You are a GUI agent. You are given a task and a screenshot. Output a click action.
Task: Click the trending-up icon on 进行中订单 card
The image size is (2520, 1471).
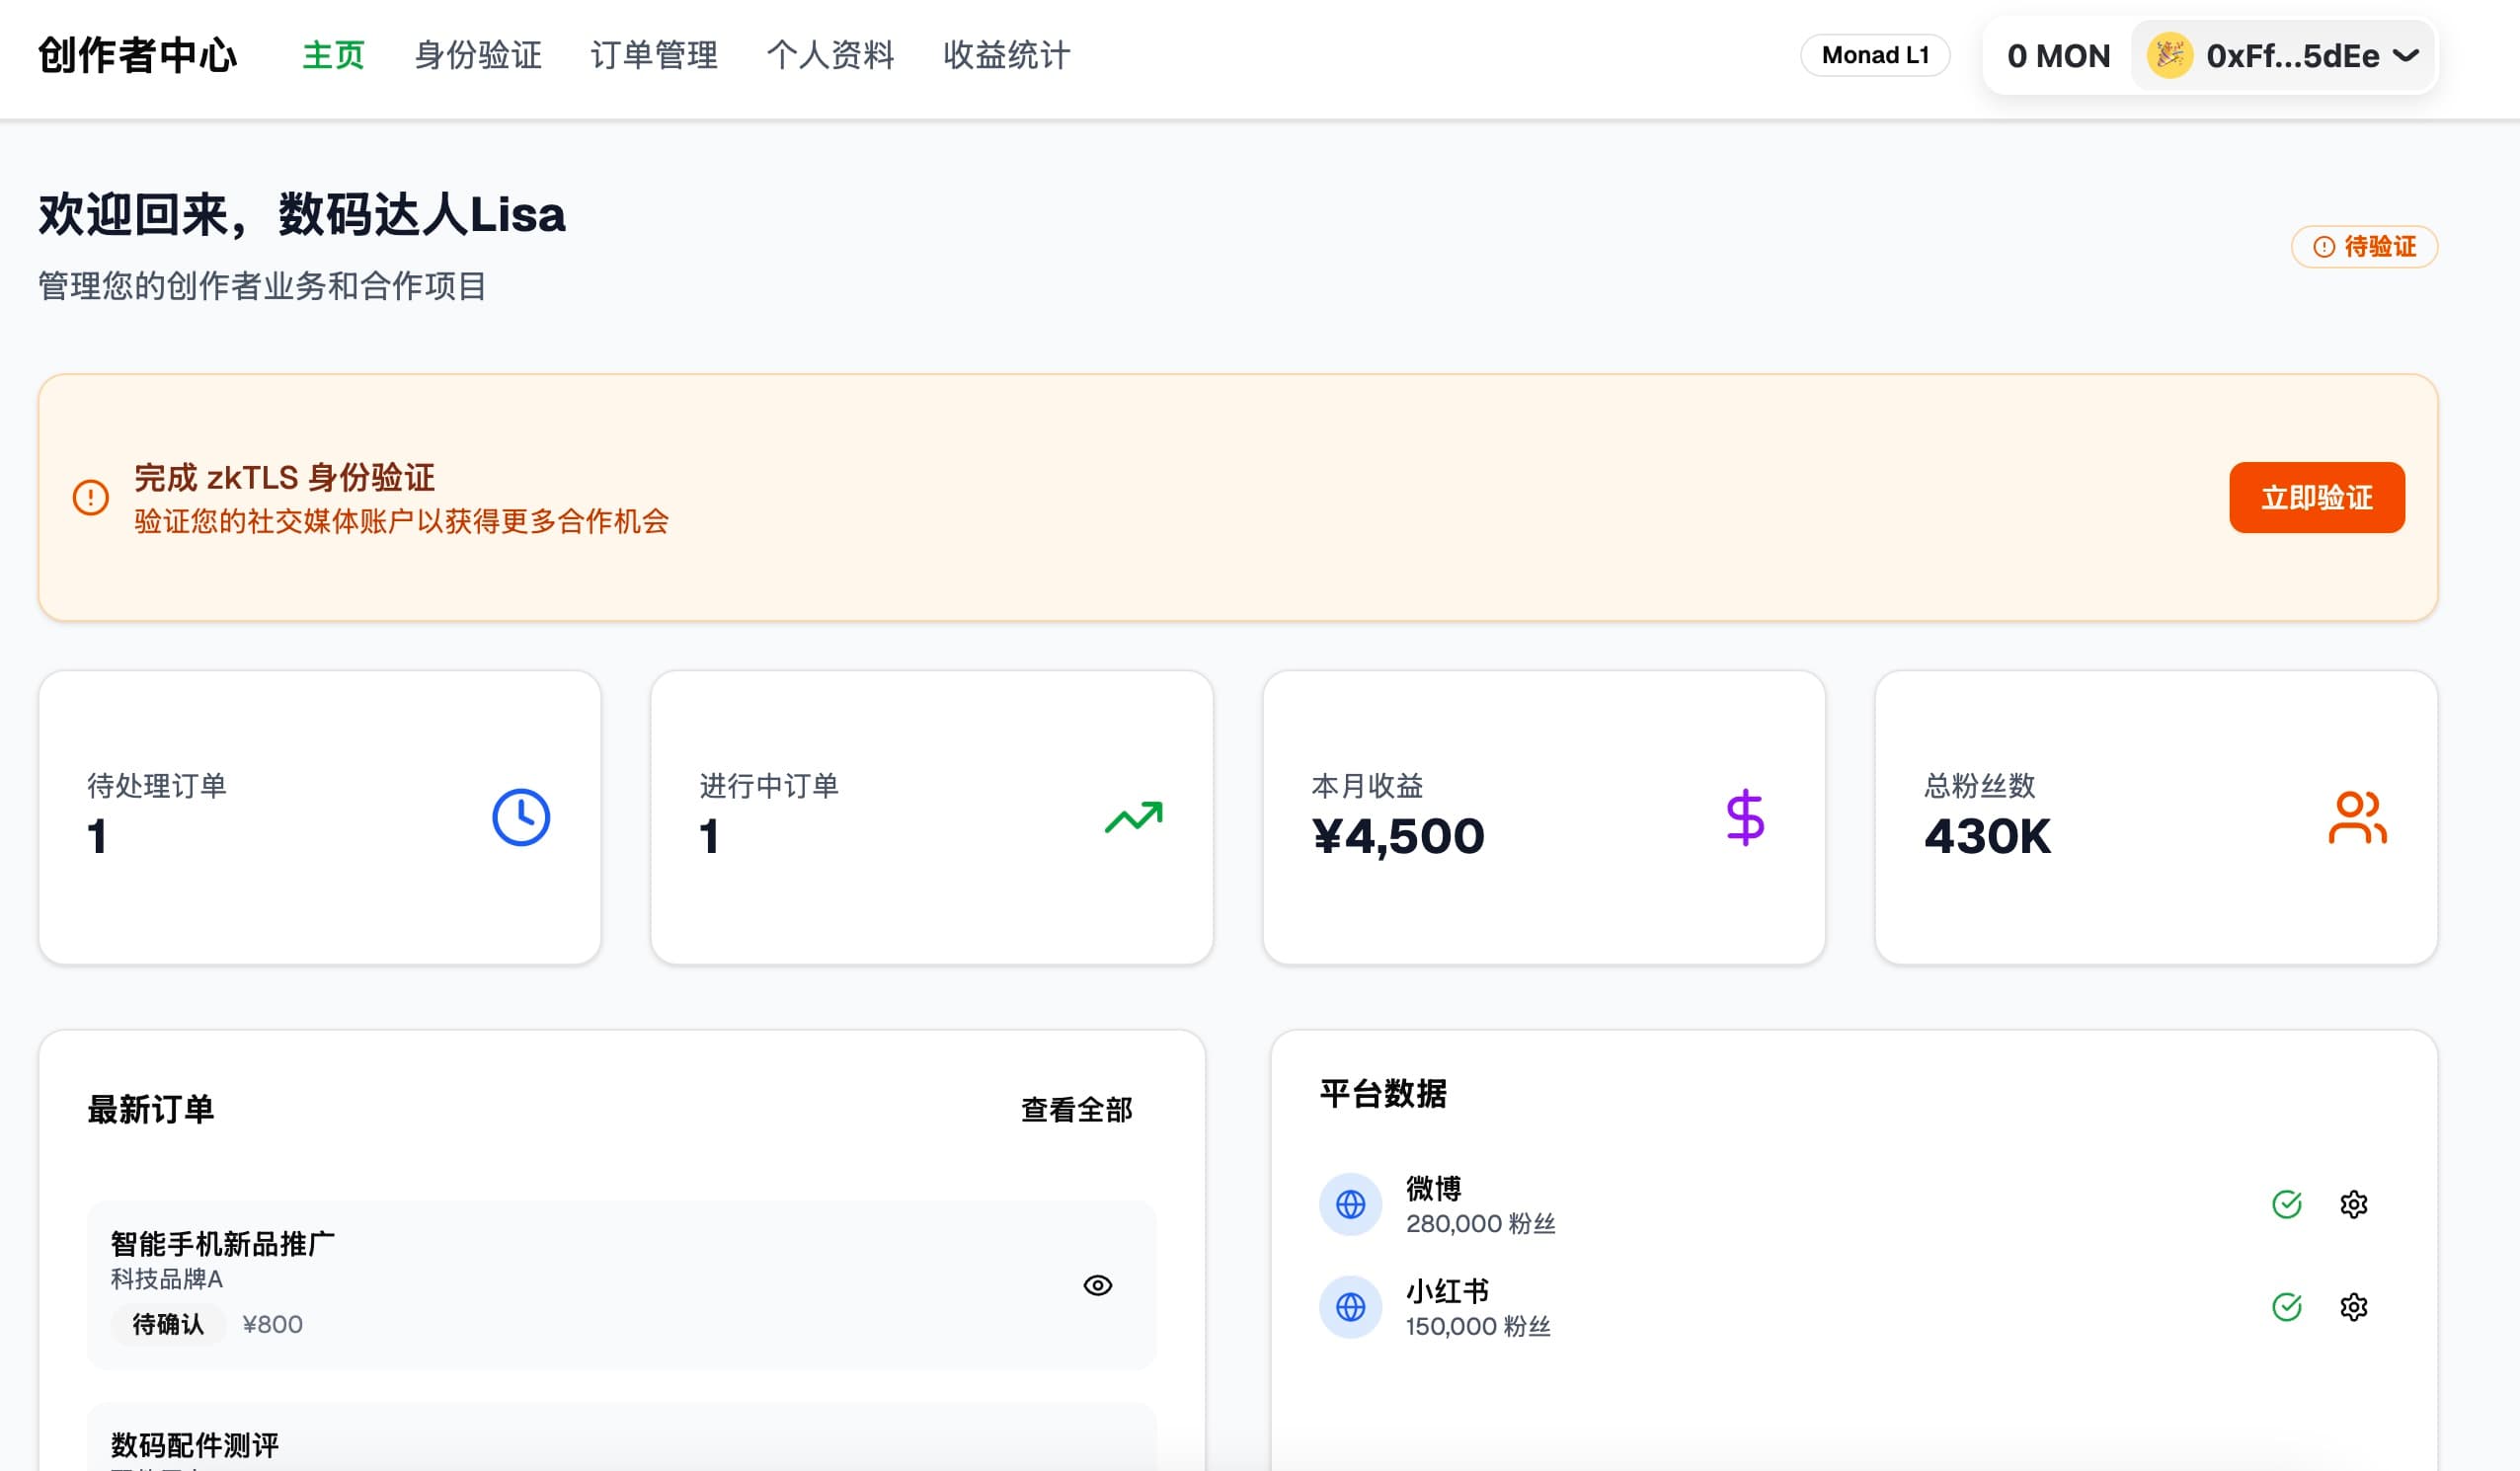click(x=1135, y=816)
